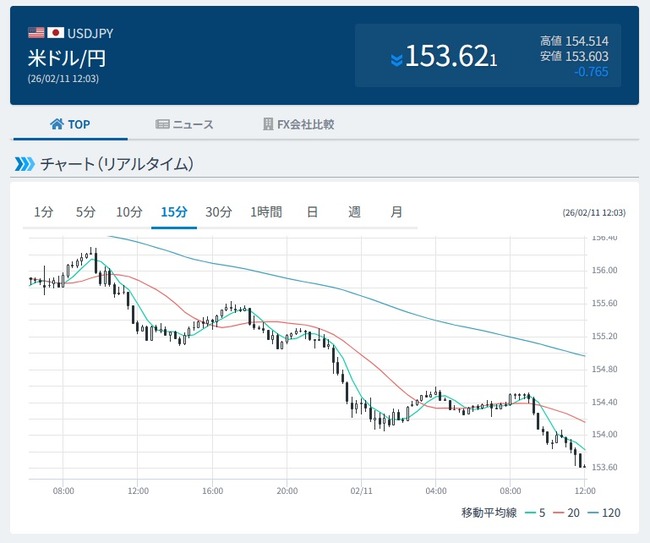Click the newspaper icon beside ニュース
This screenshot has height=543, width=650.
pos(162,125)
